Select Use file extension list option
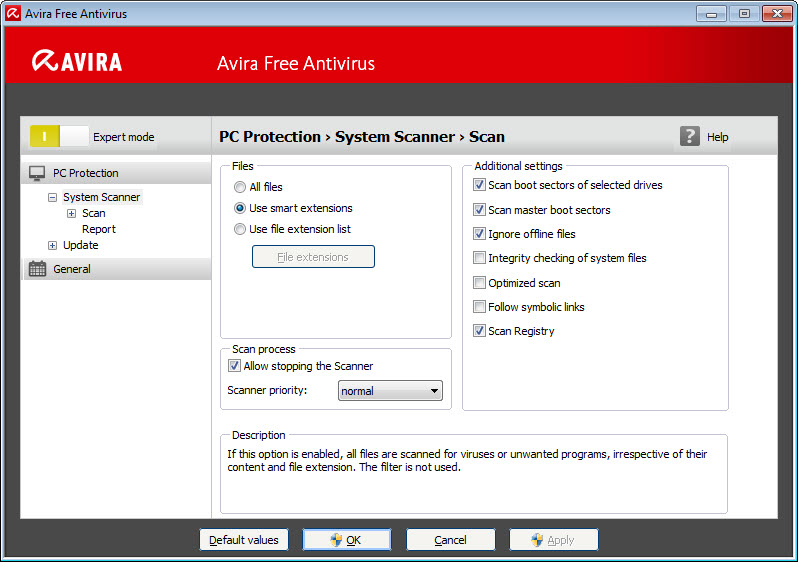798x562 pixels. coord(240,229)
